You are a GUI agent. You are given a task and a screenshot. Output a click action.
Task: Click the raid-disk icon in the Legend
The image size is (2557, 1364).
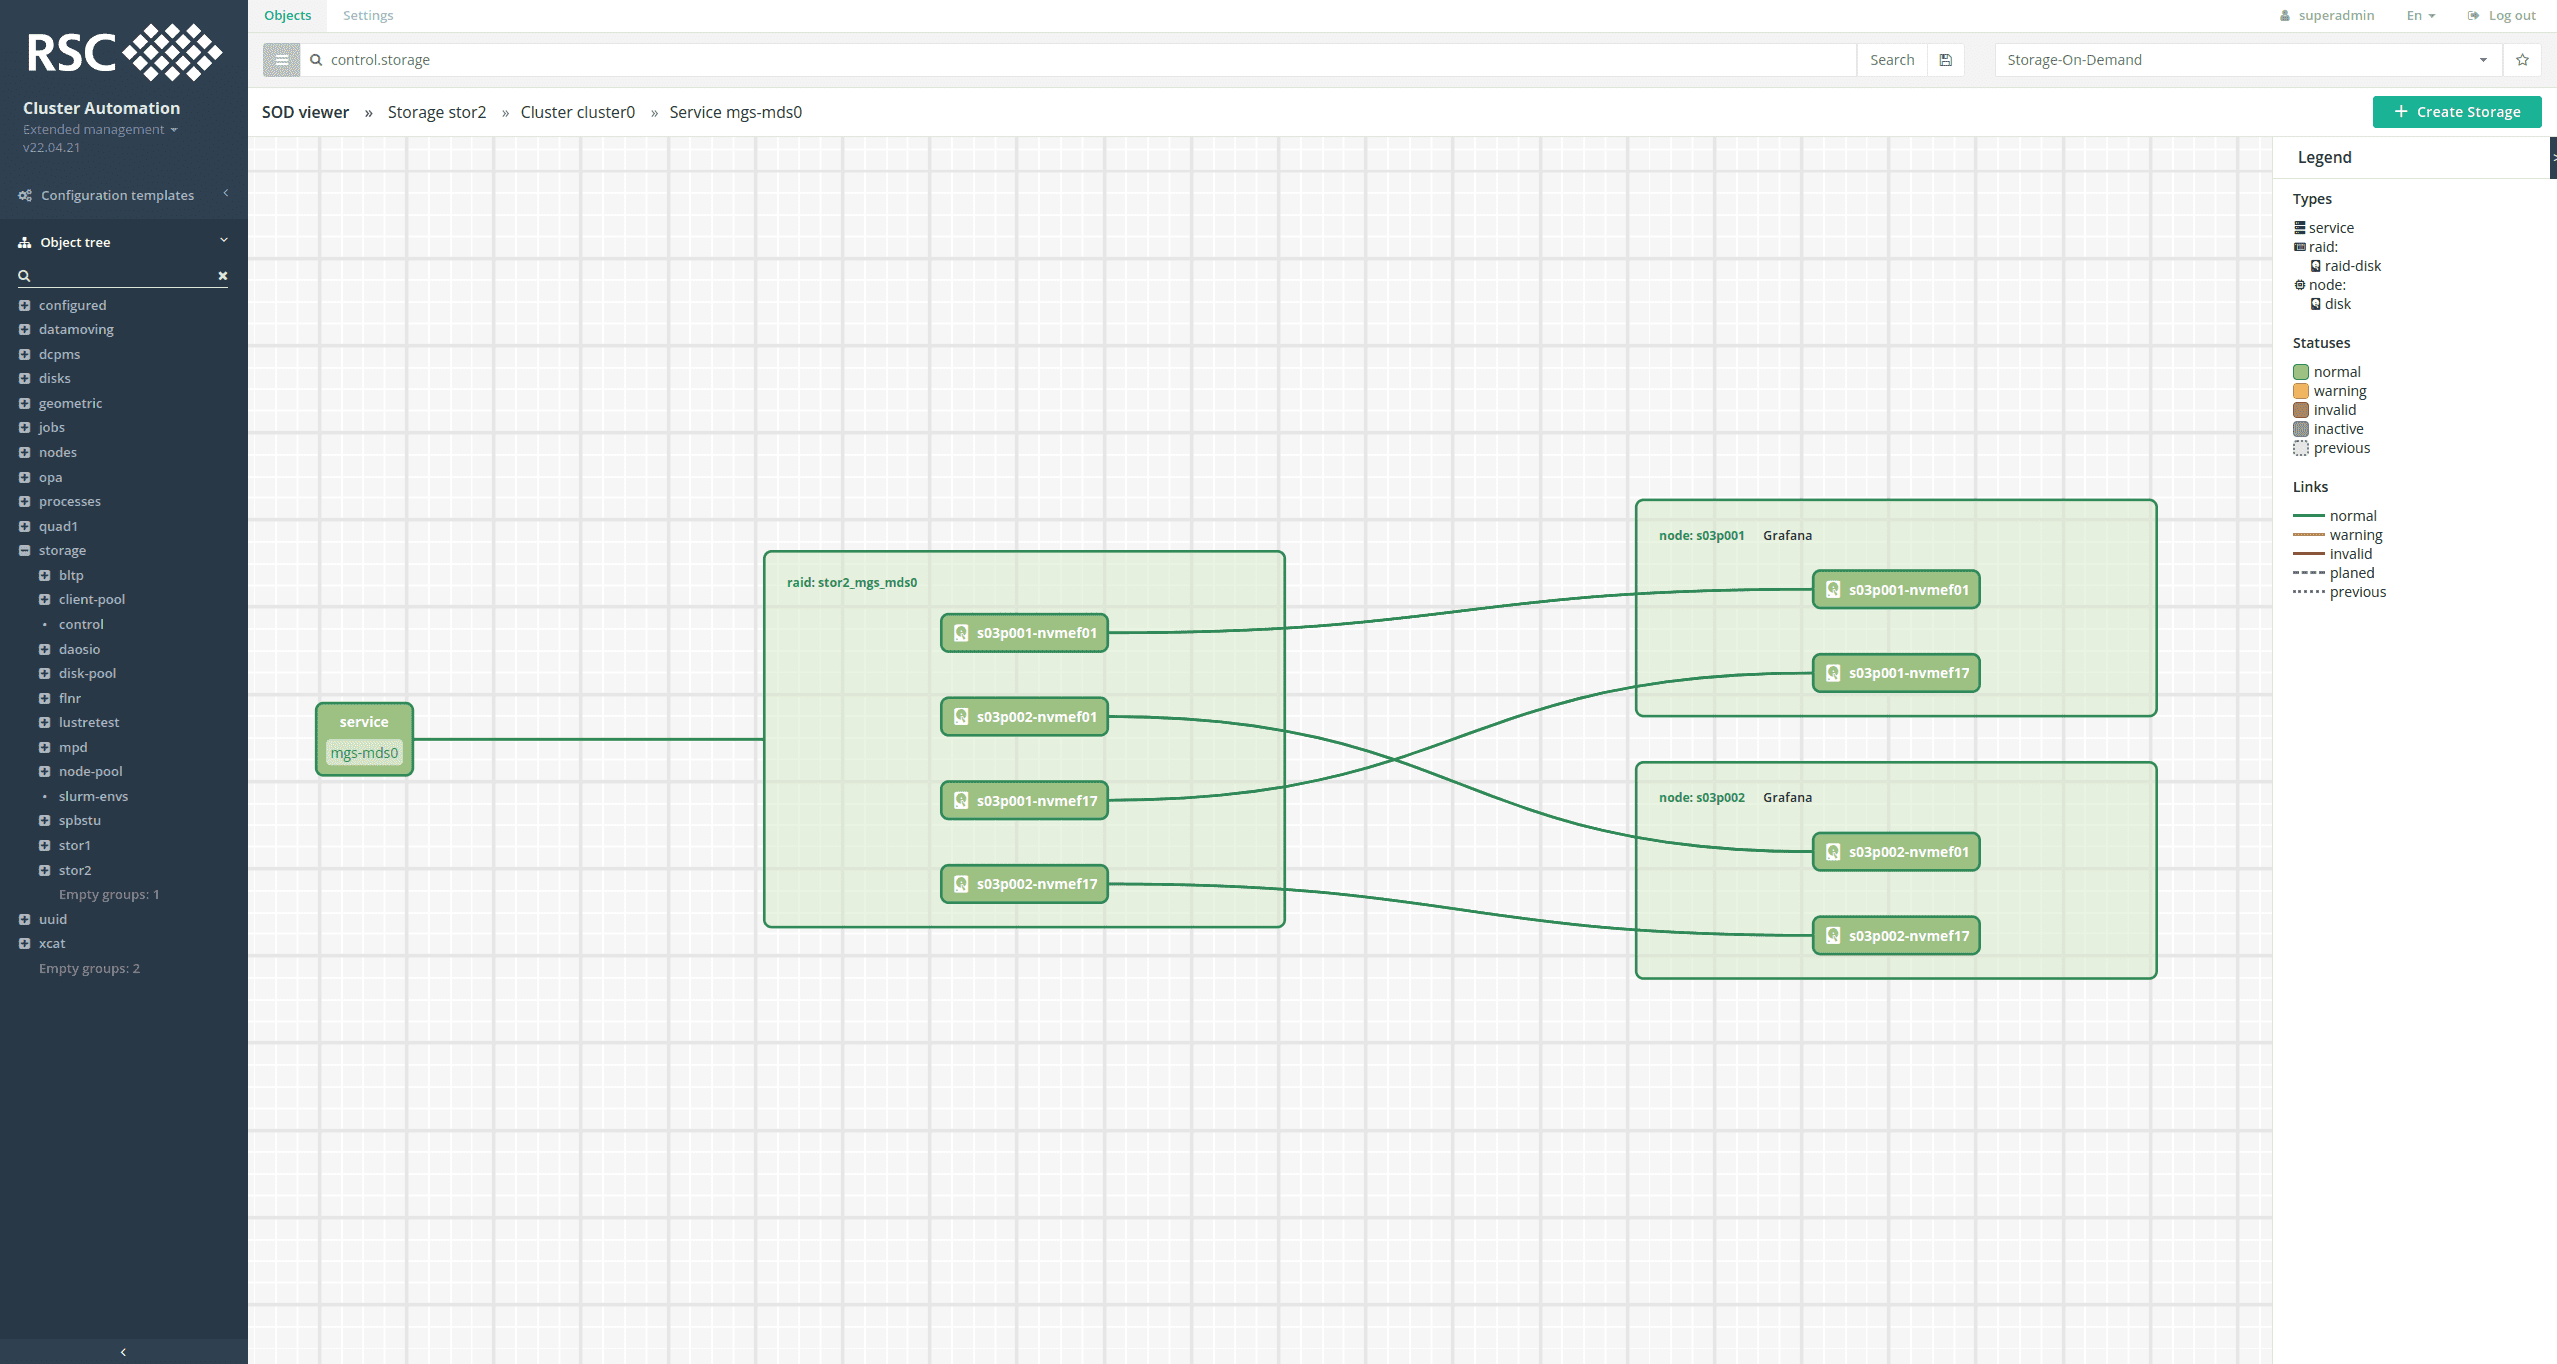click(2316, 265)
